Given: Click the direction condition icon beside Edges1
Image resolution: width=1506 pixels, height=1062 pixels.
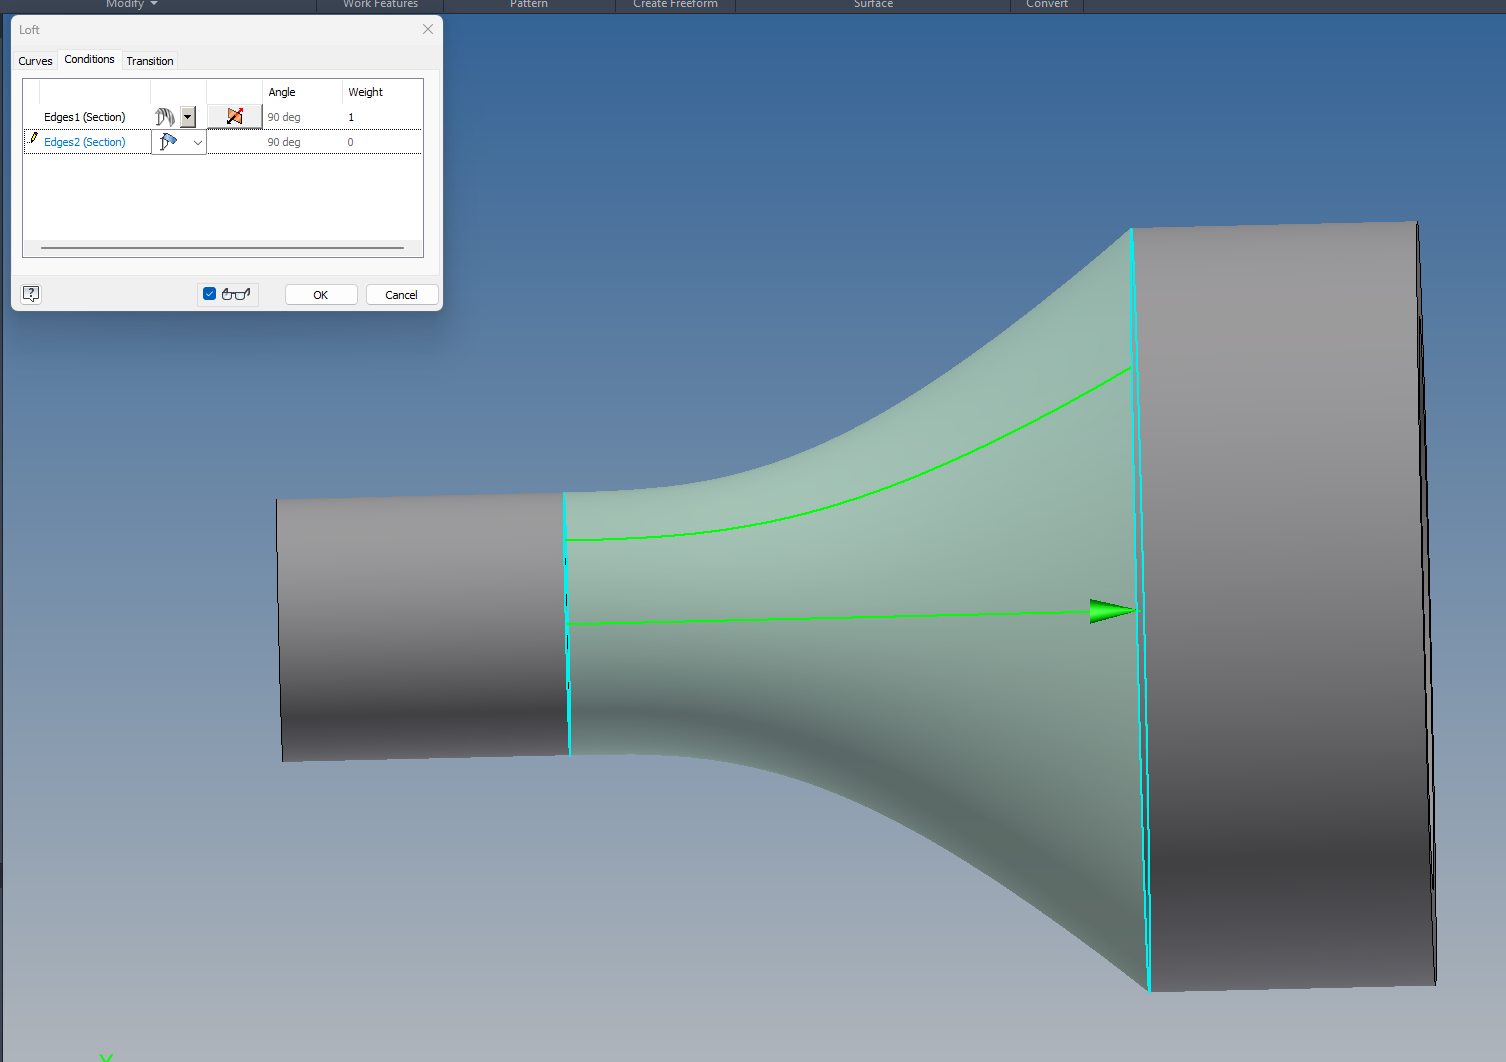Looking at the screenshot, I should 234,116.
